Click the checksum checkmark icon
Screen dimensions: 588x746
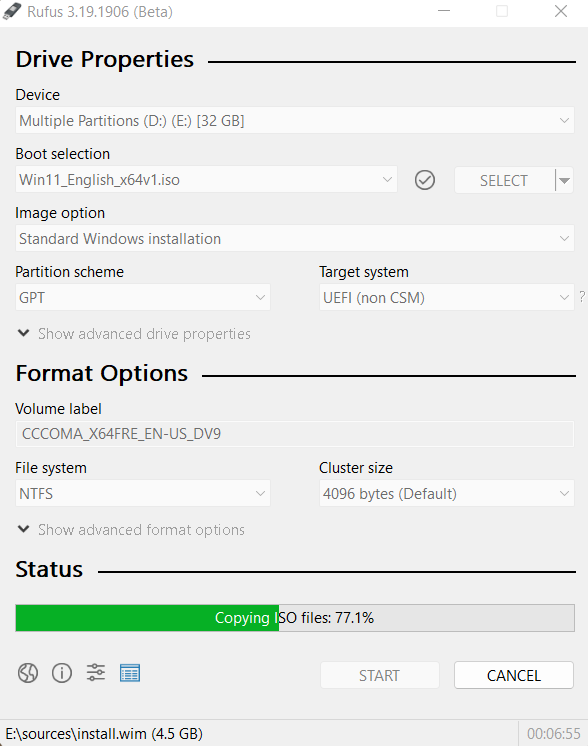(x=424, y=180)
